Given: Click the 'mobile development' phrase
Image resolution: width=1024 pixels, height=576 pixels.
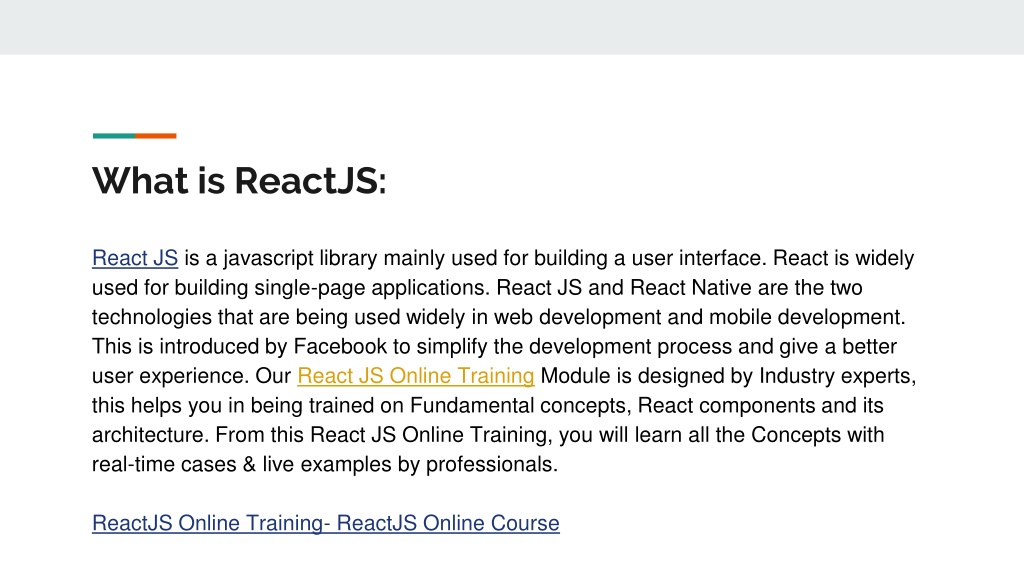Looking at the screenshot, I should pos(805,317).
